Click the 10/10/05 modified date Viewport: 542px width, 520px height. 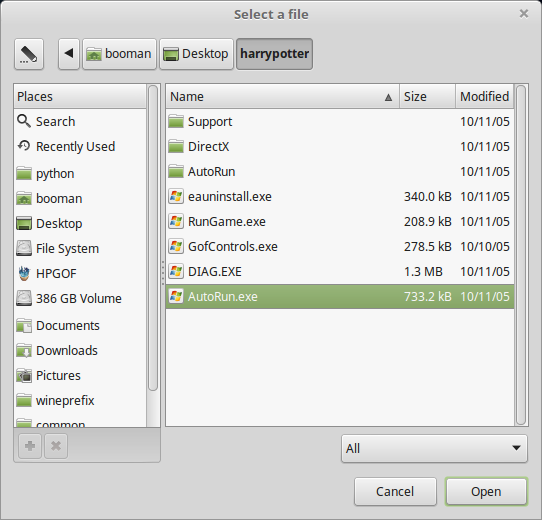click(x=485, y=247)
